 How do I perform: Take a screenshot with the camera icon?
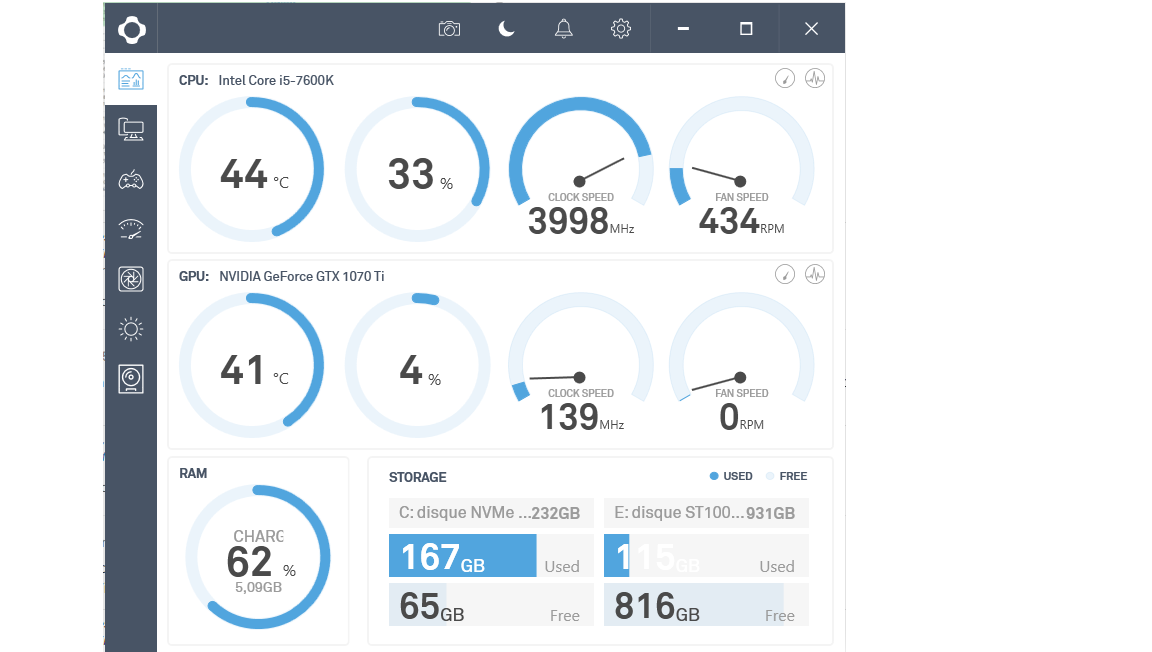click(449, 29)
